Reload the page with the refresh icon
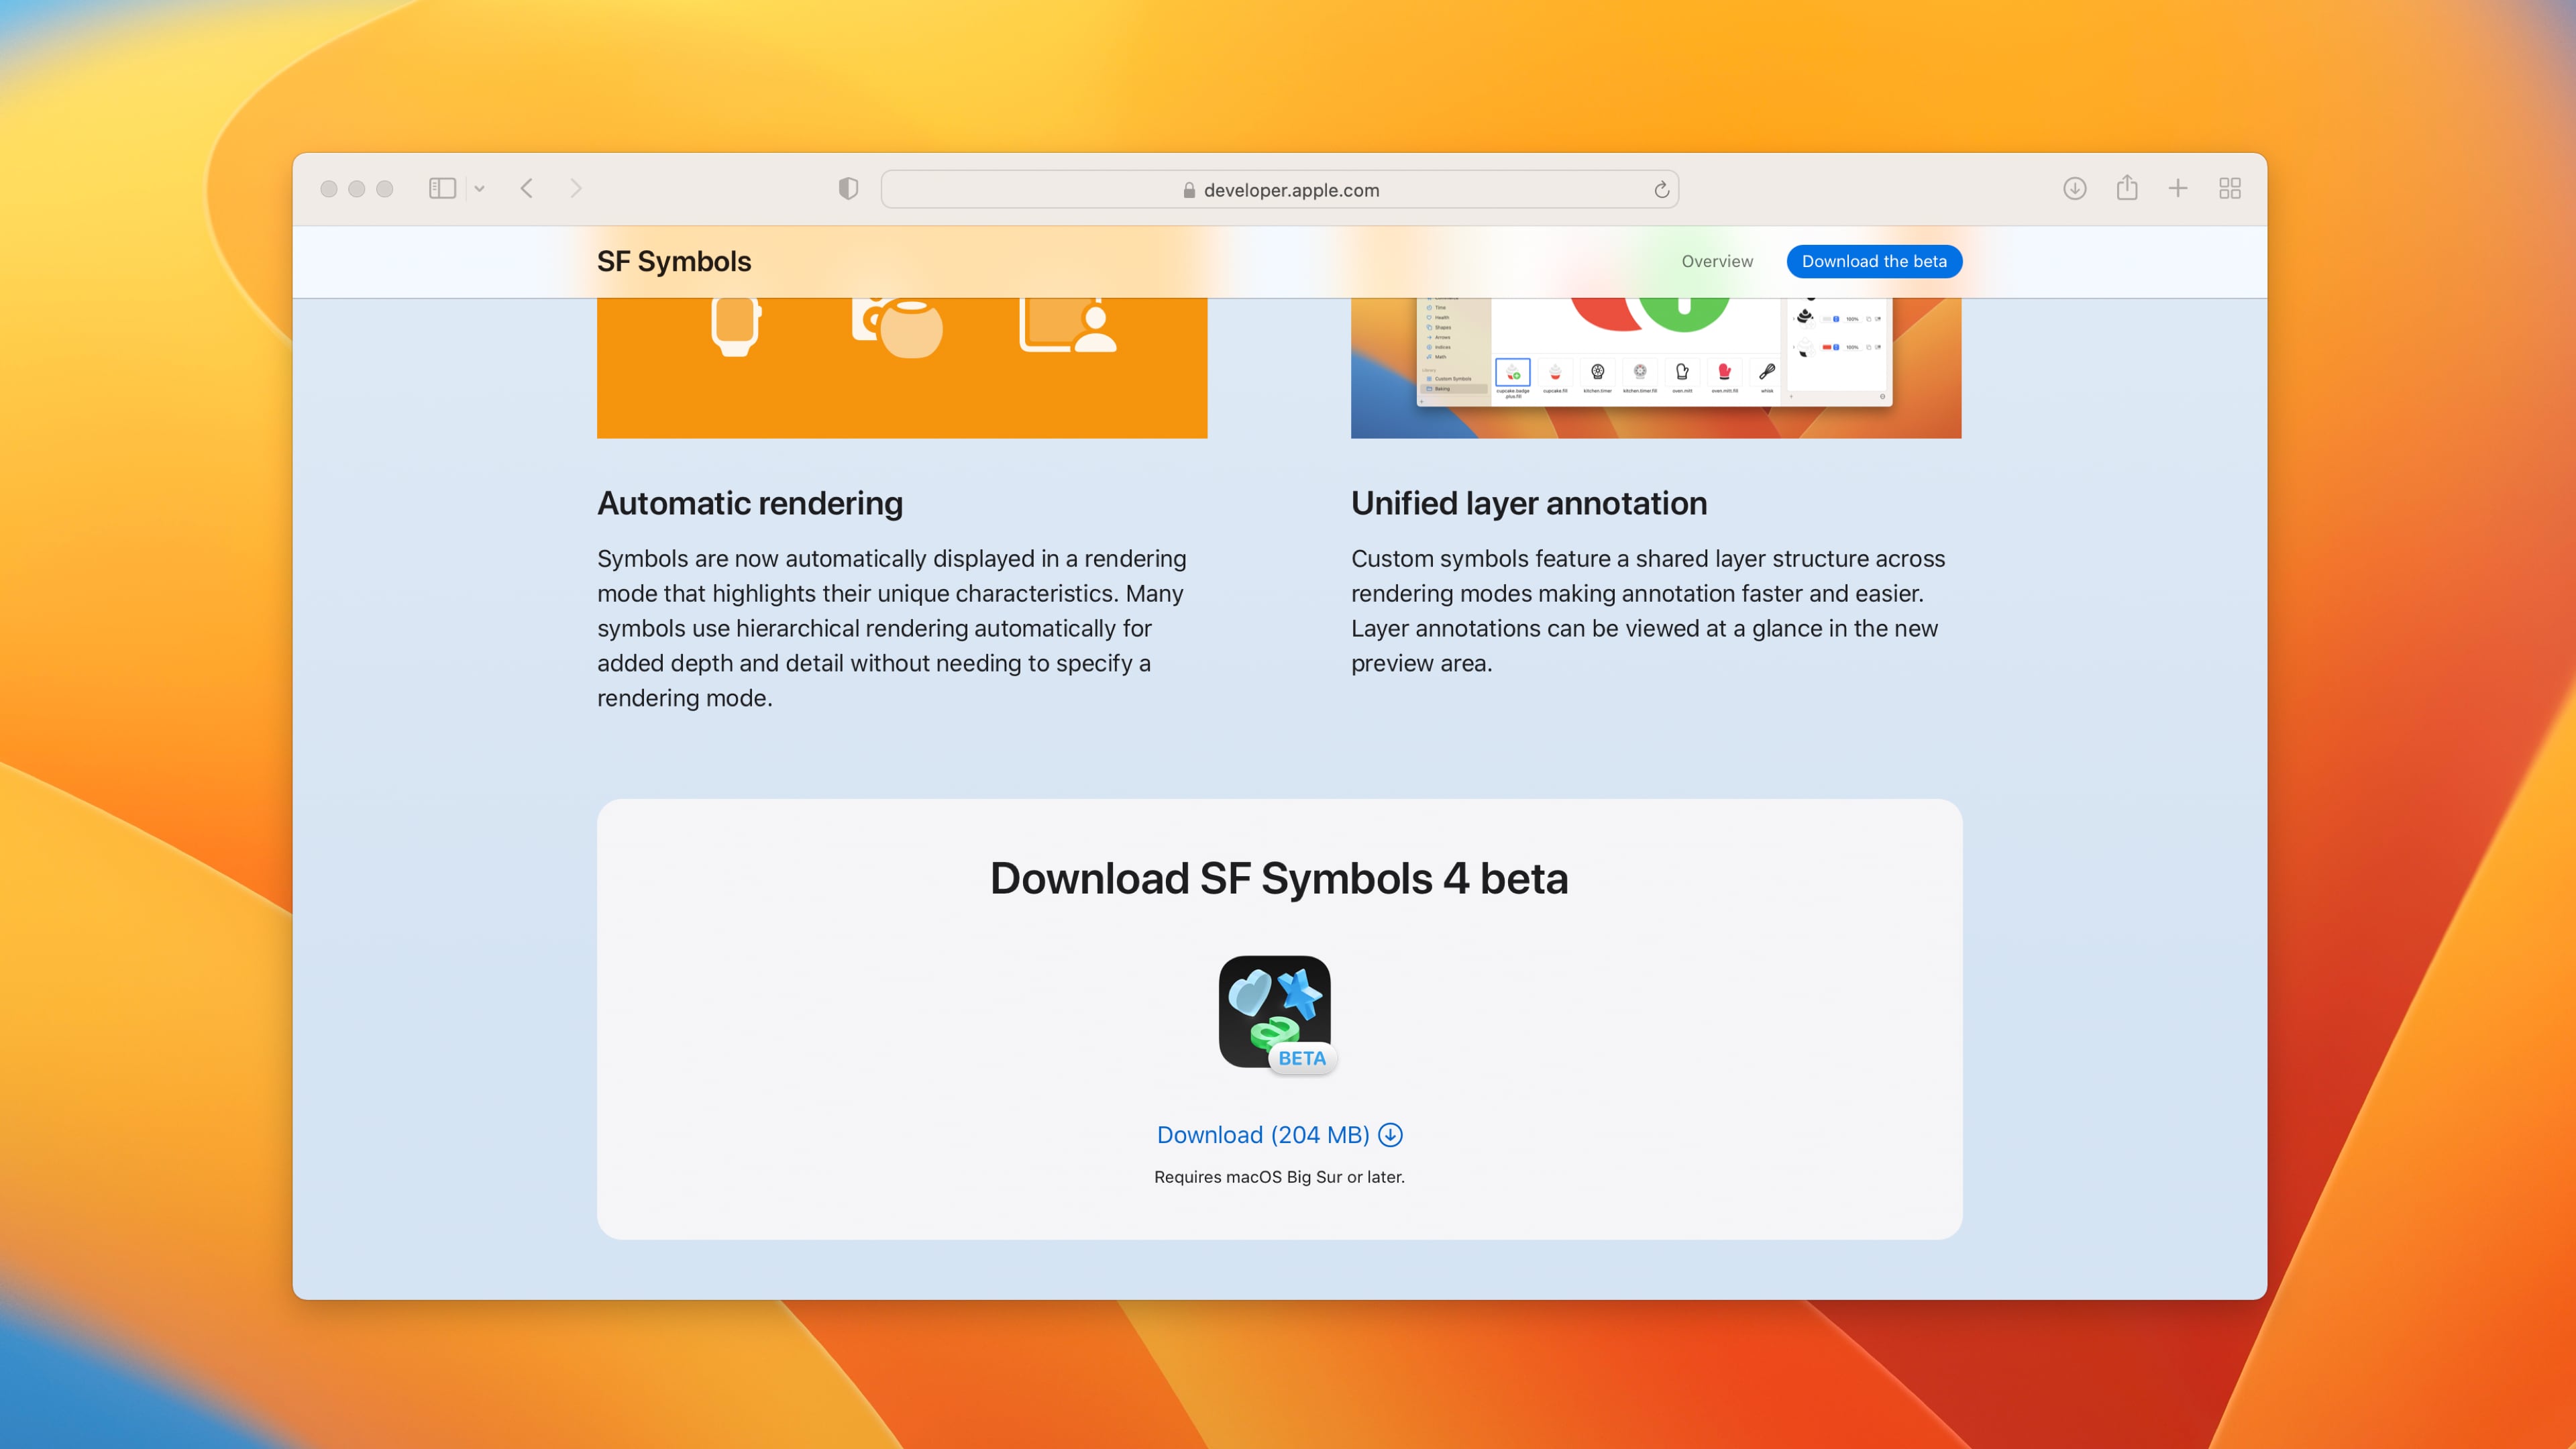 (x=1661, y=190)
